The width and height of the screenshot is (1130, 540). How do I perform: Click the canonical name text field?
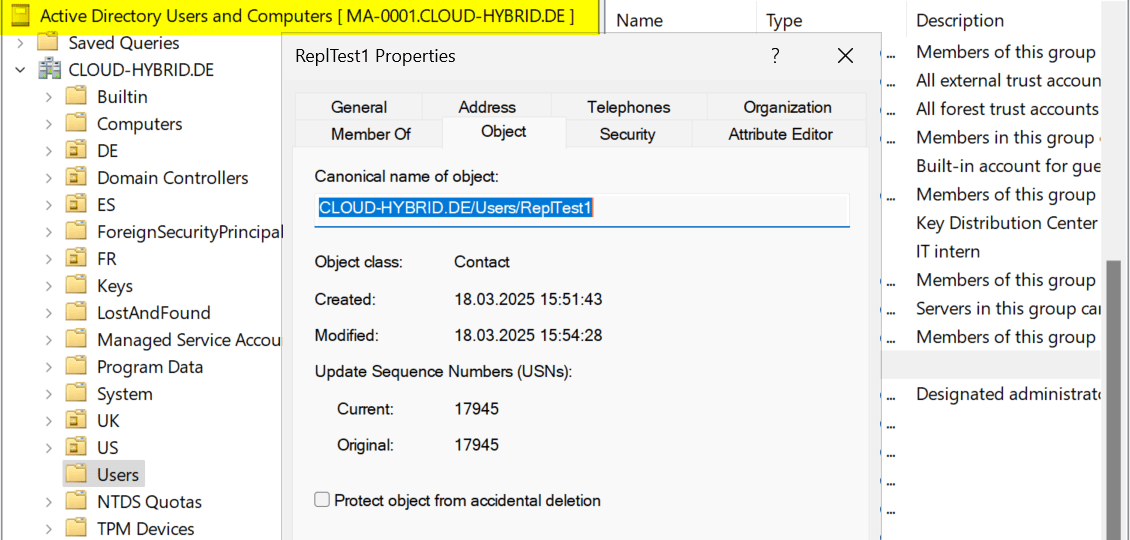(581, 209)
